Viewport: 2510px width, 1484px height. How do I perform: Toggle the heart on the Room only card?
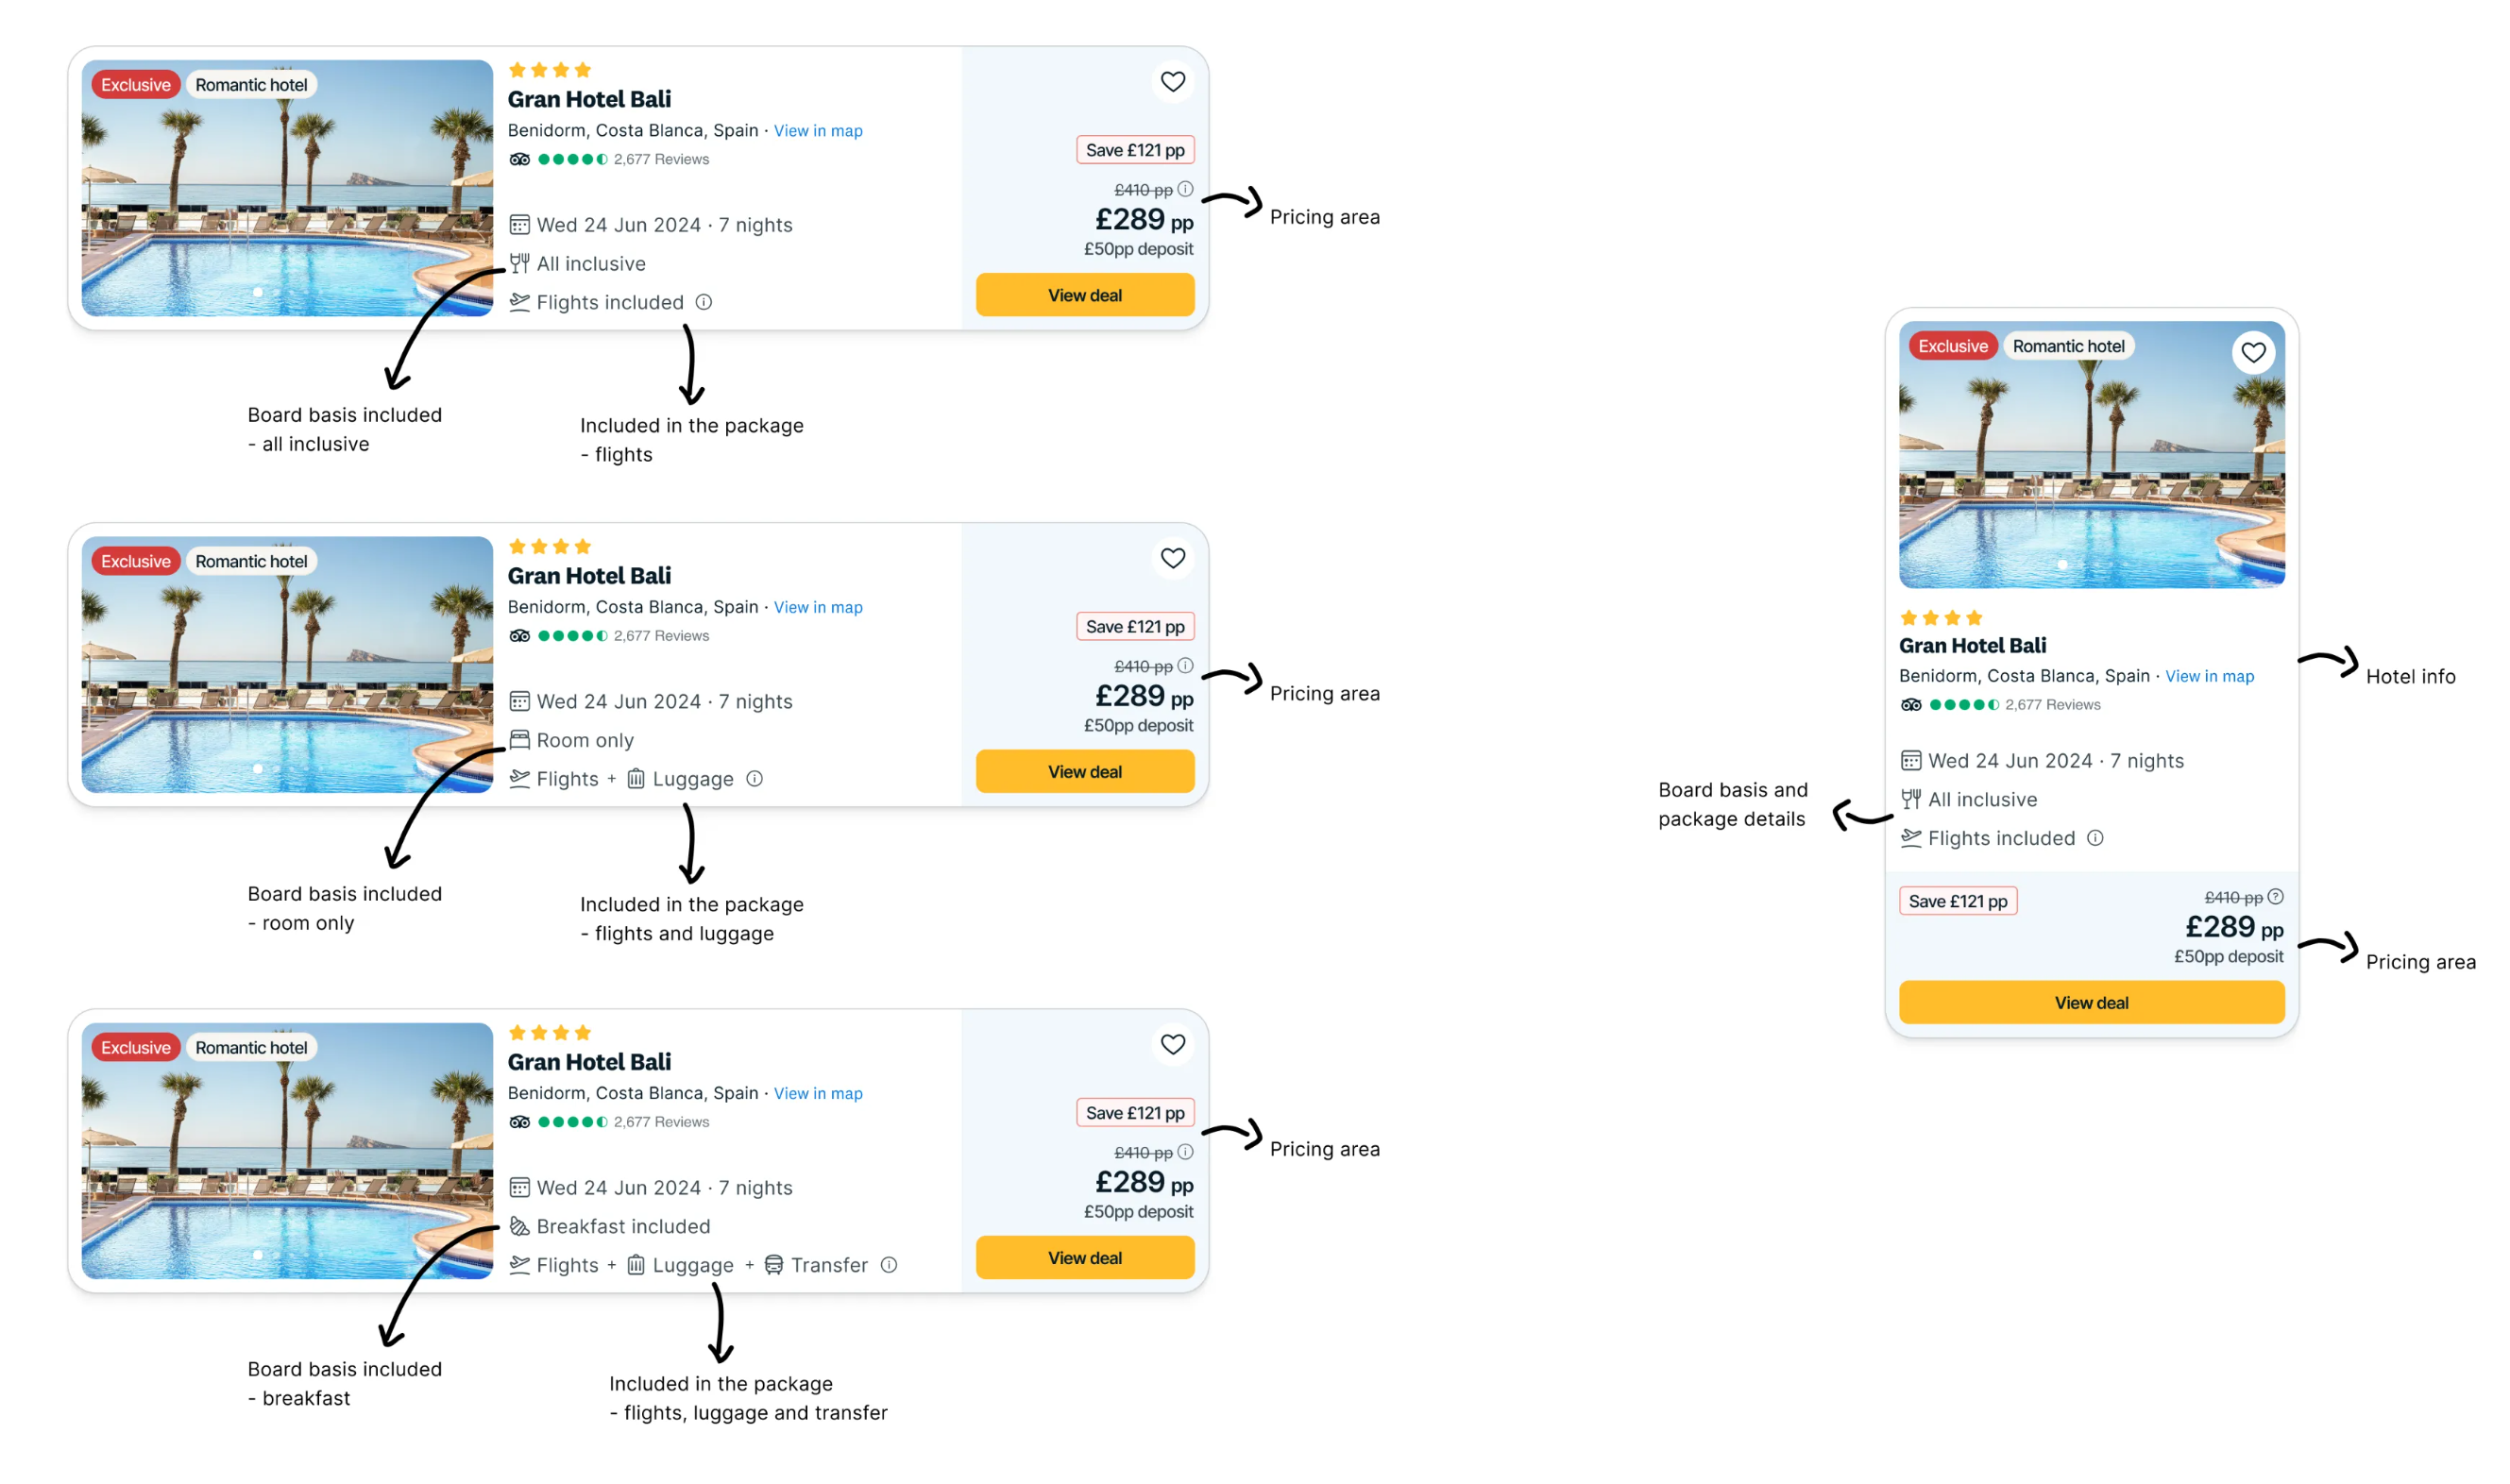tap(1173, 559)
